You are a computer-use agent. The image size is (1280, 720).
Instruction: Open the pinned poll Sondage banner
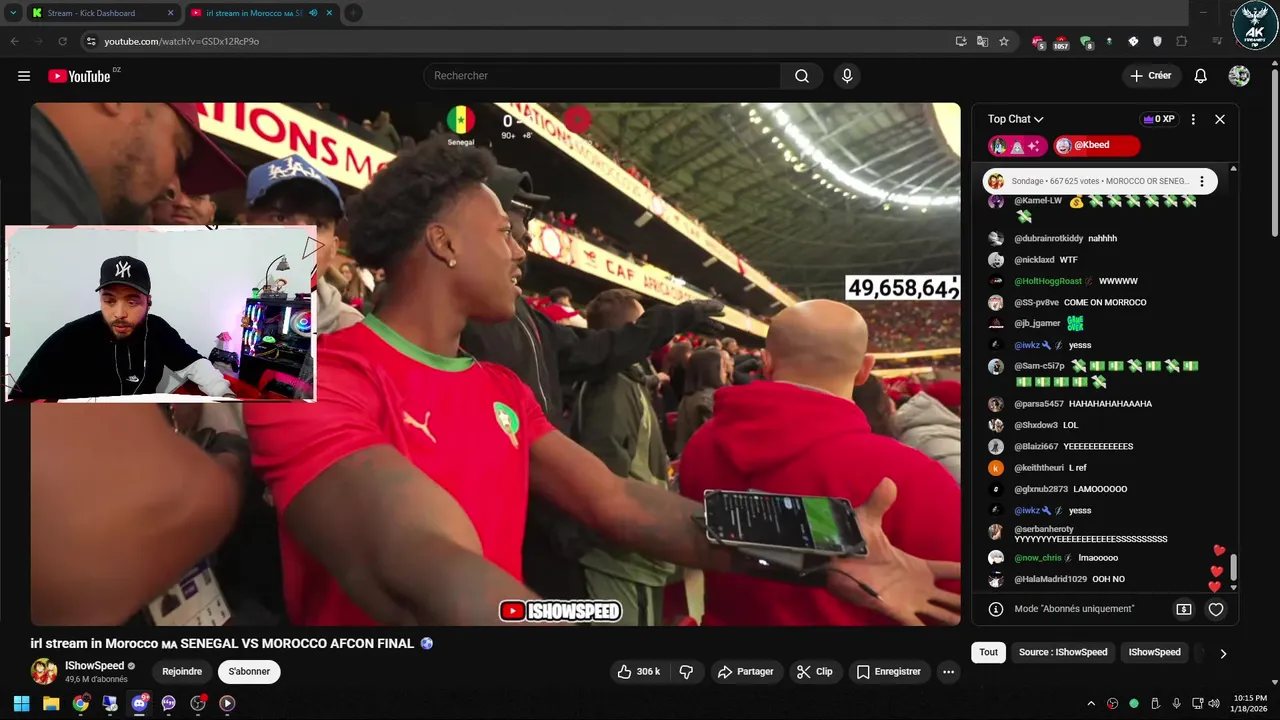pos(1100,181)
